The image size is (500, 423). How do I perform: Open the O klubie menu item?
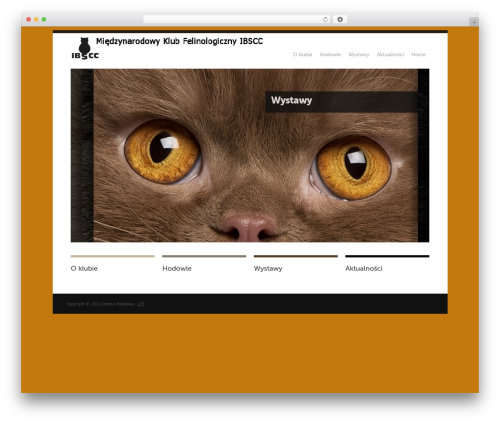point(302,54)
